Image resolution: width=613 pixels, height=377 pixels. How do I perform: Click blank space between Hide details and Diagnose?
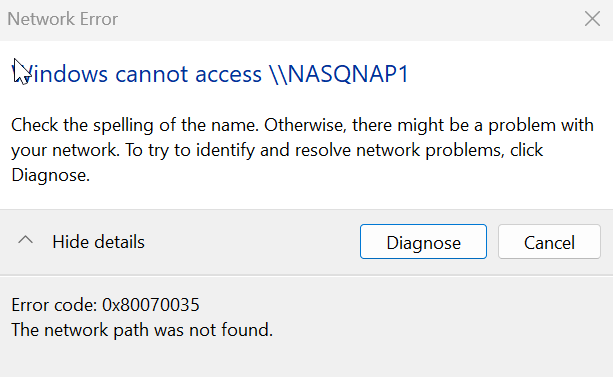pyautogui.click(x=250, y=242)
